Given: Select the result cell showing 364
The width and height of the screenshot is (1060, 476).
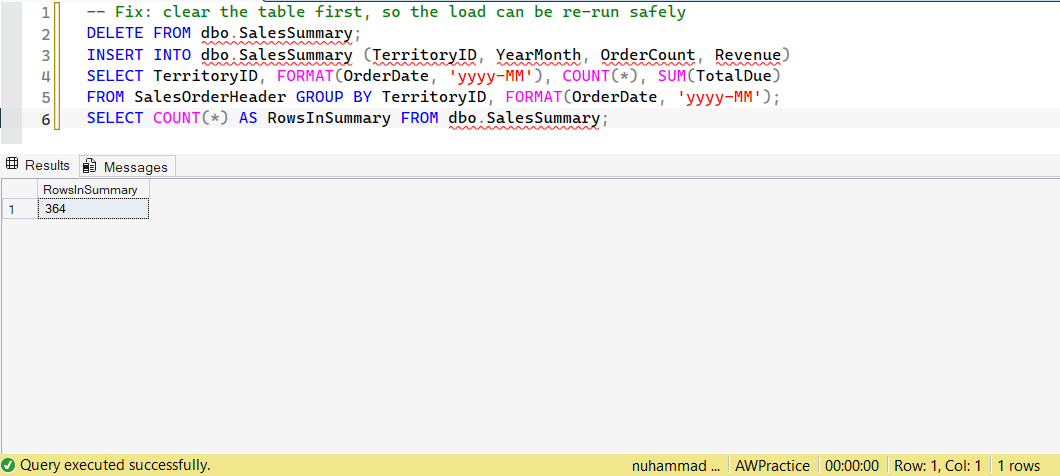Looking at the screenshot, I should pyautogui.click(x=94, y=210).
